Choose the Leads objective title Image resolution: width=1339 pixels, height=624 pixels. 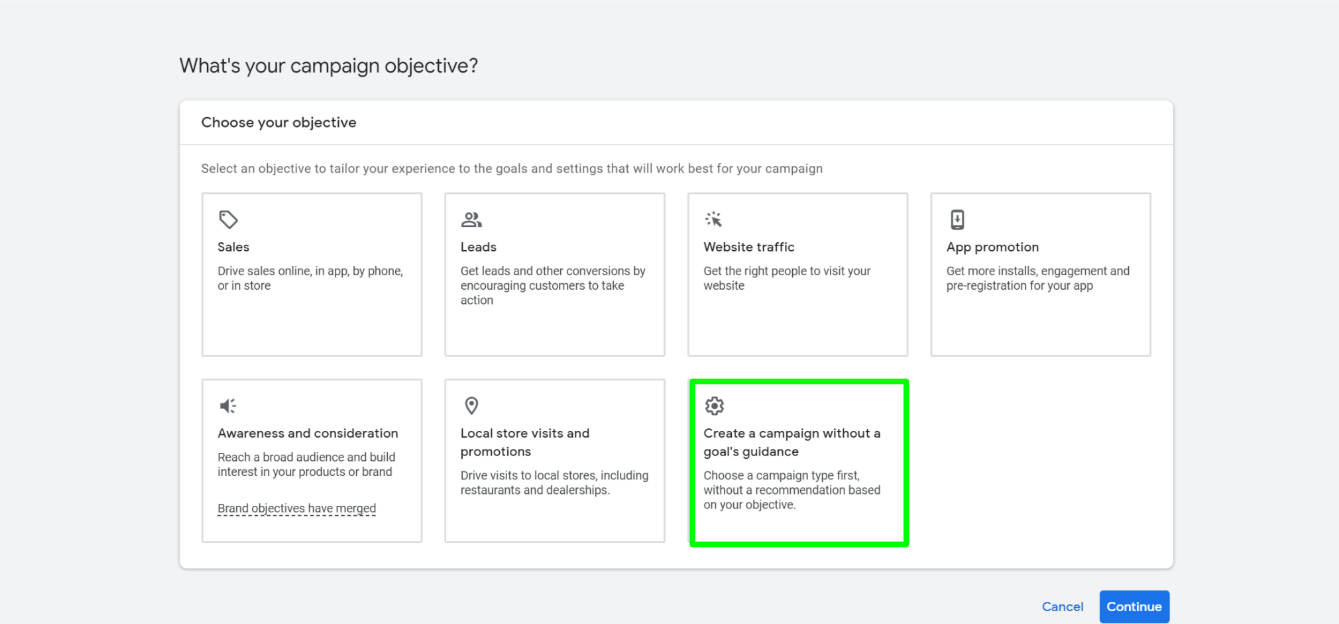pyautogui.click(x=478, y=247)
